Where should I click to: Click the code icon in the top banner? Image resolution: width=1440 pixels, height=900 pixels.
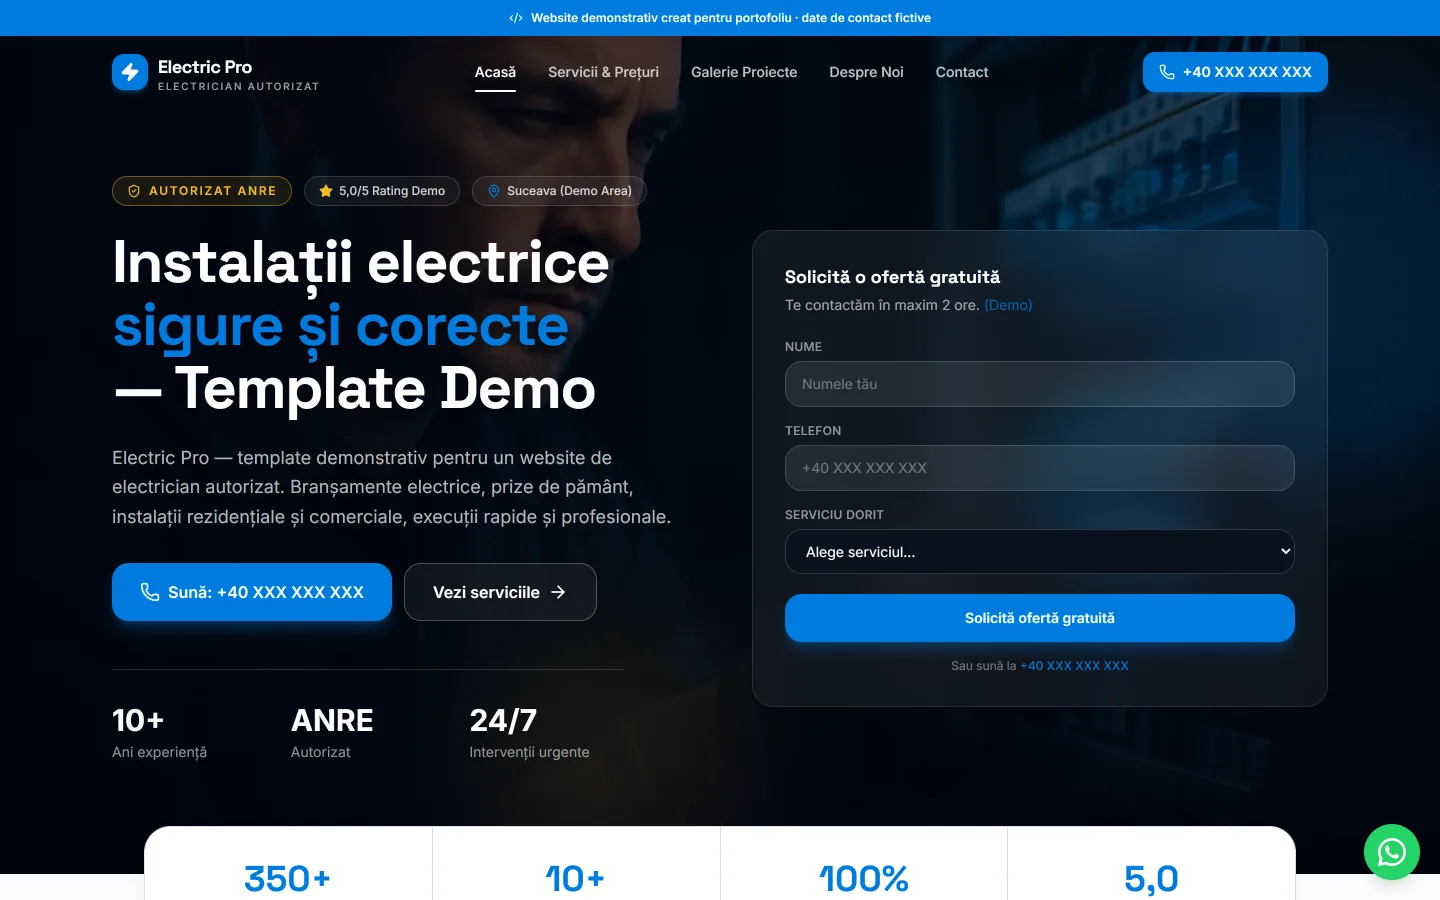coord(516,18)
